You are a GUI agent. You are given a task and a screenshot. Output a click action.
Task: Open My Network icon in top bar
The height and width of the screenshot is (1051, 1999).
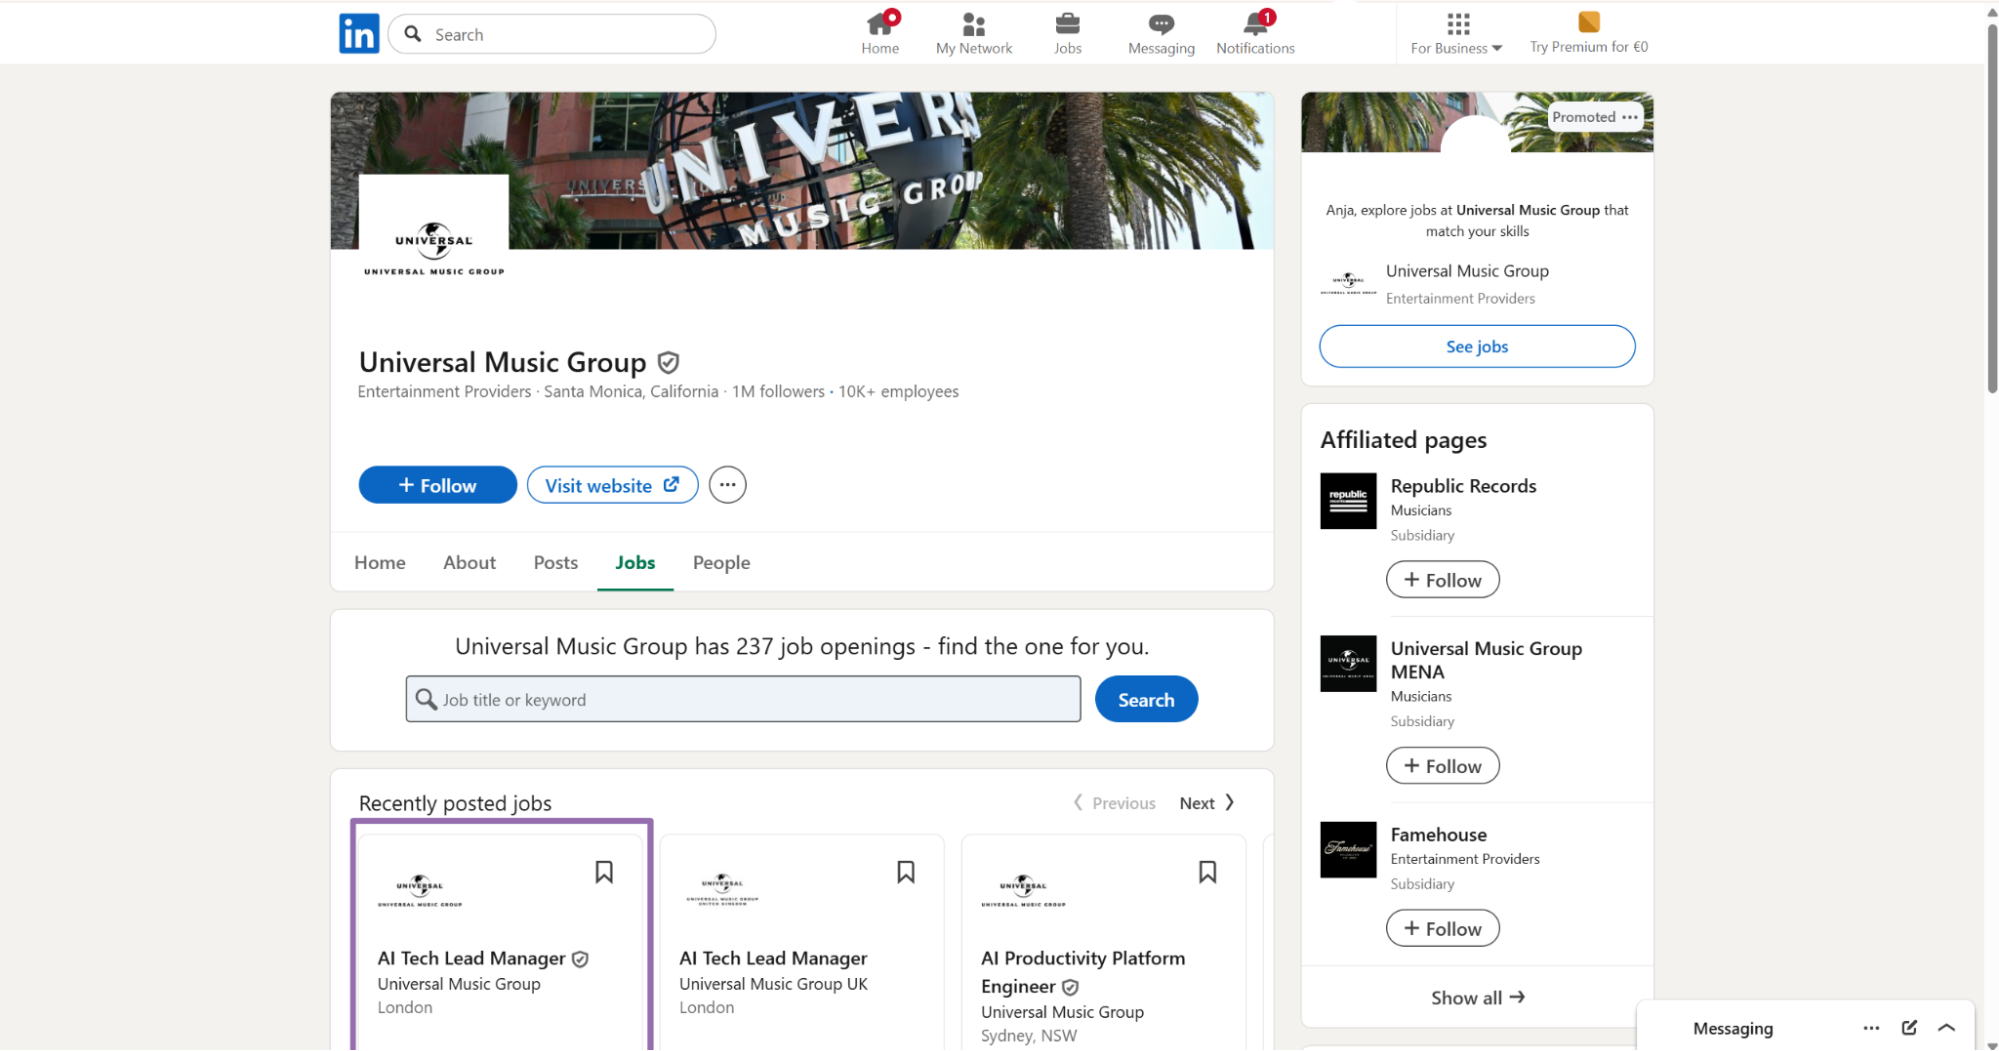(973, 34)
